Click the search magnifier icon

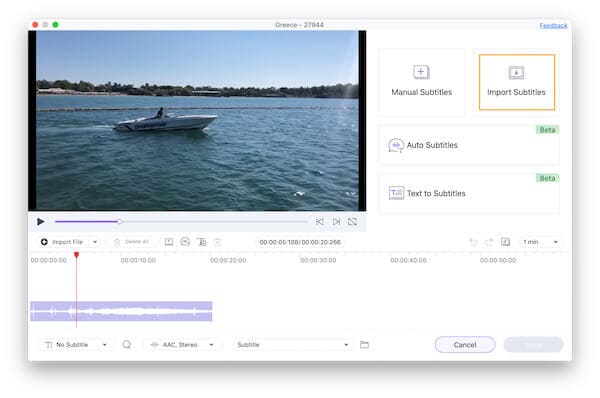coord(127,345)
